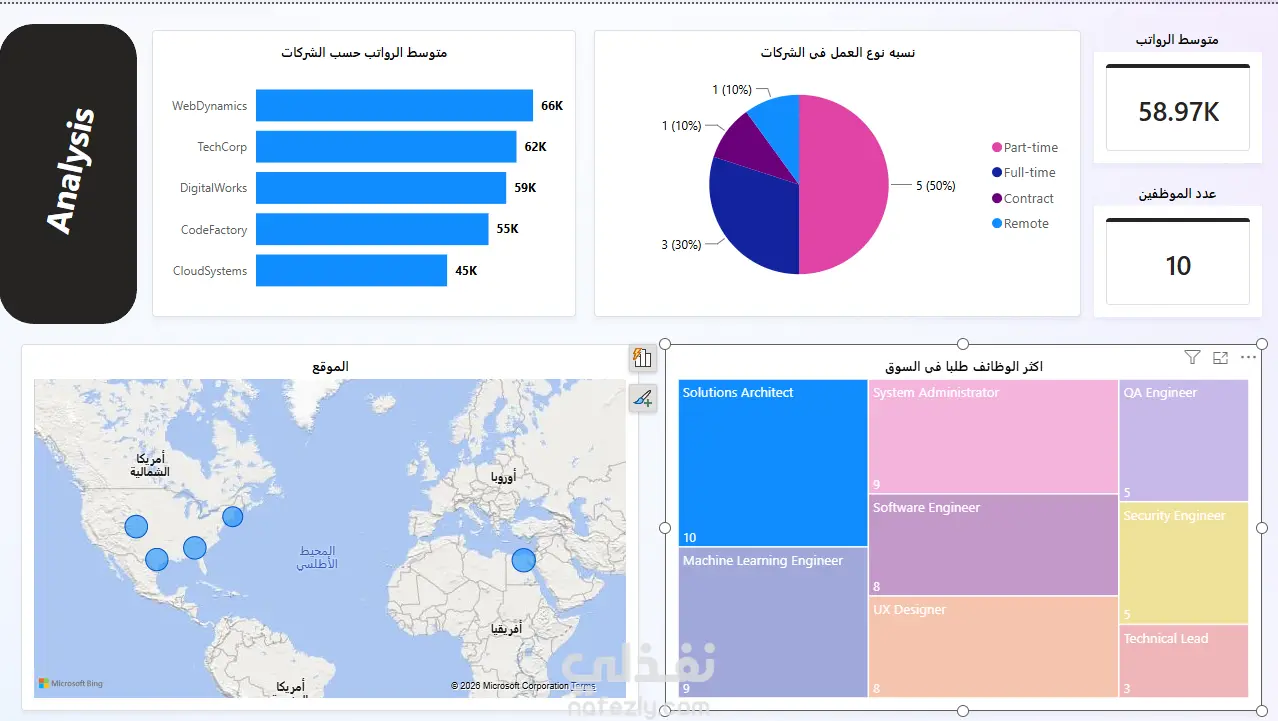
Task: Click the Microsoft Bing logo on map
Action: 71,683
